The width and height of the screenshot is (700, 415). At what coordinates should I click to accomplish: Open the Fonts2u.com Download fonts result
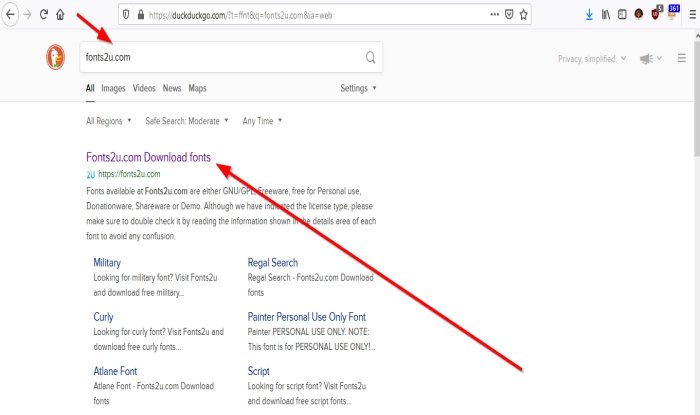pyautogui.click(x=148, y=157)
